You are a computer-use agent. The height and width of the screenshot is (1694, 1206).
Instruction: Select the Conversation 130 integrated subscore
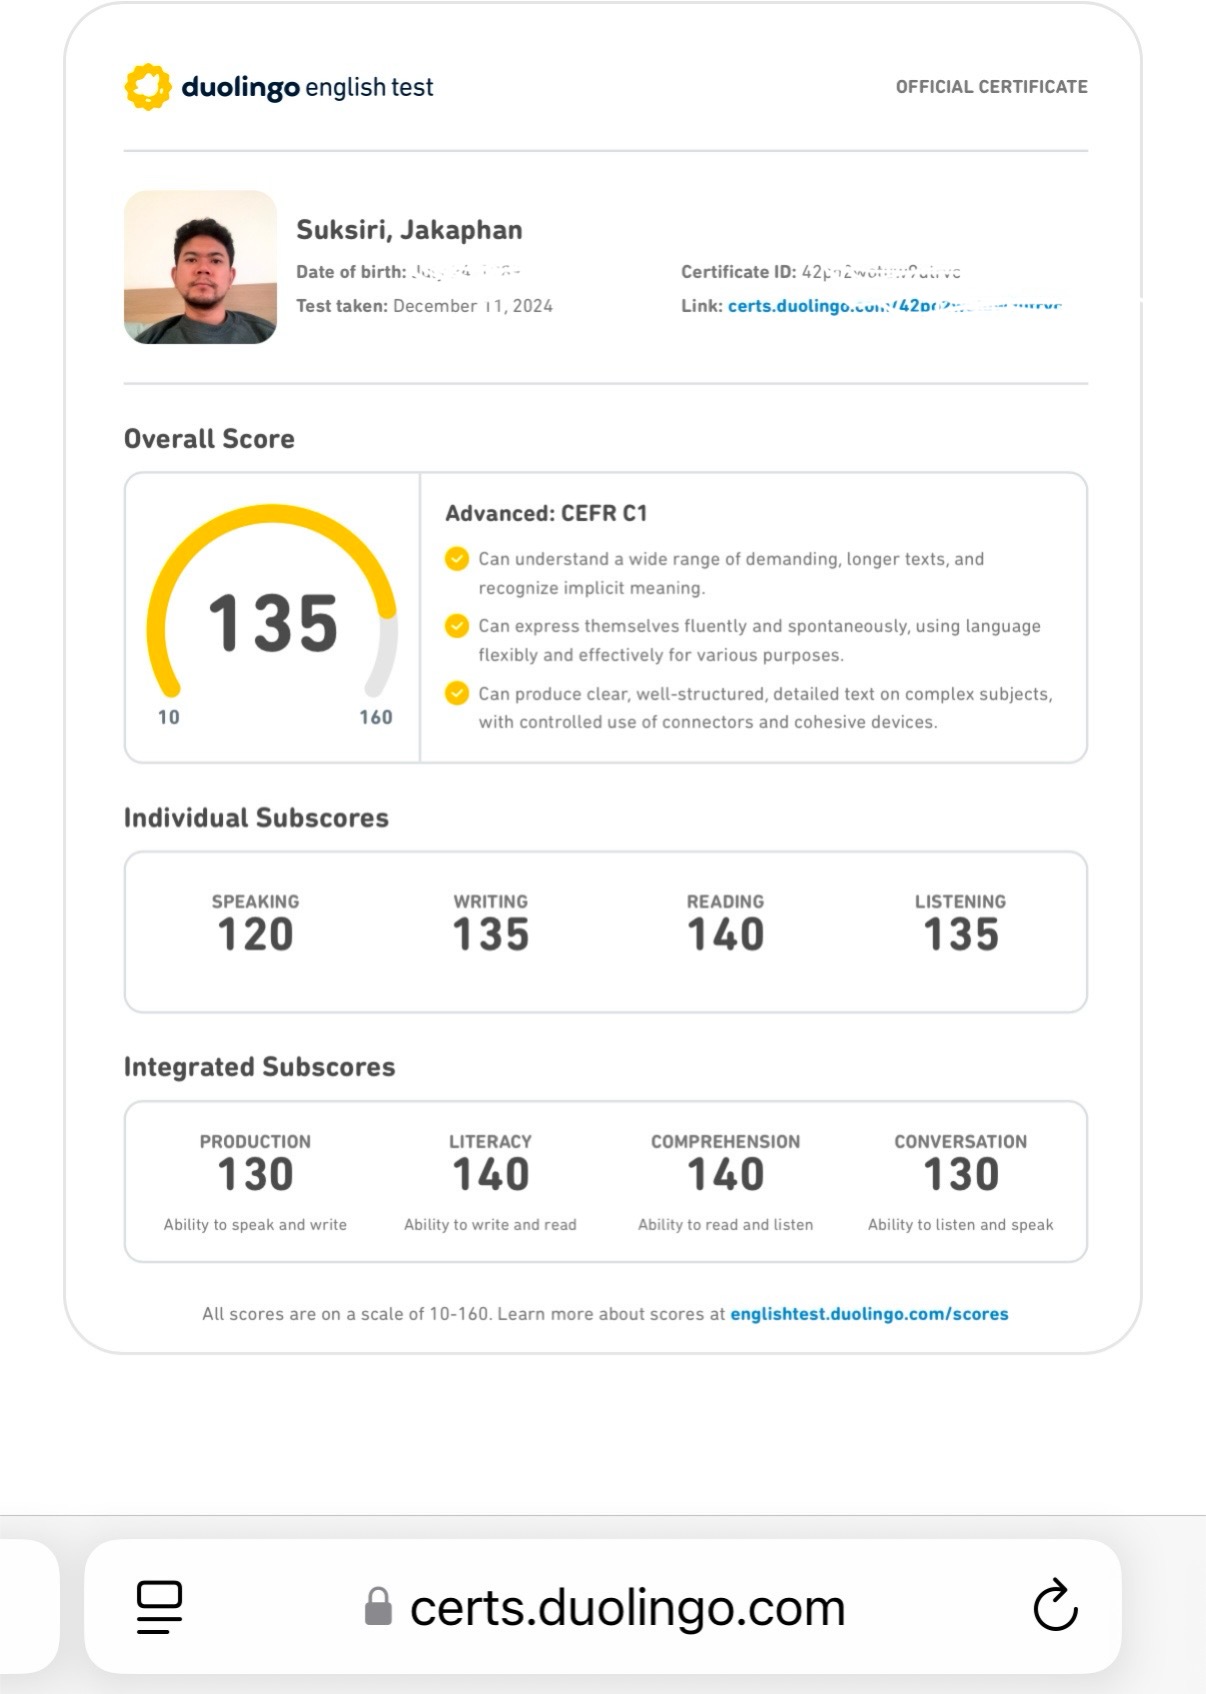[x=960, y=1182]
